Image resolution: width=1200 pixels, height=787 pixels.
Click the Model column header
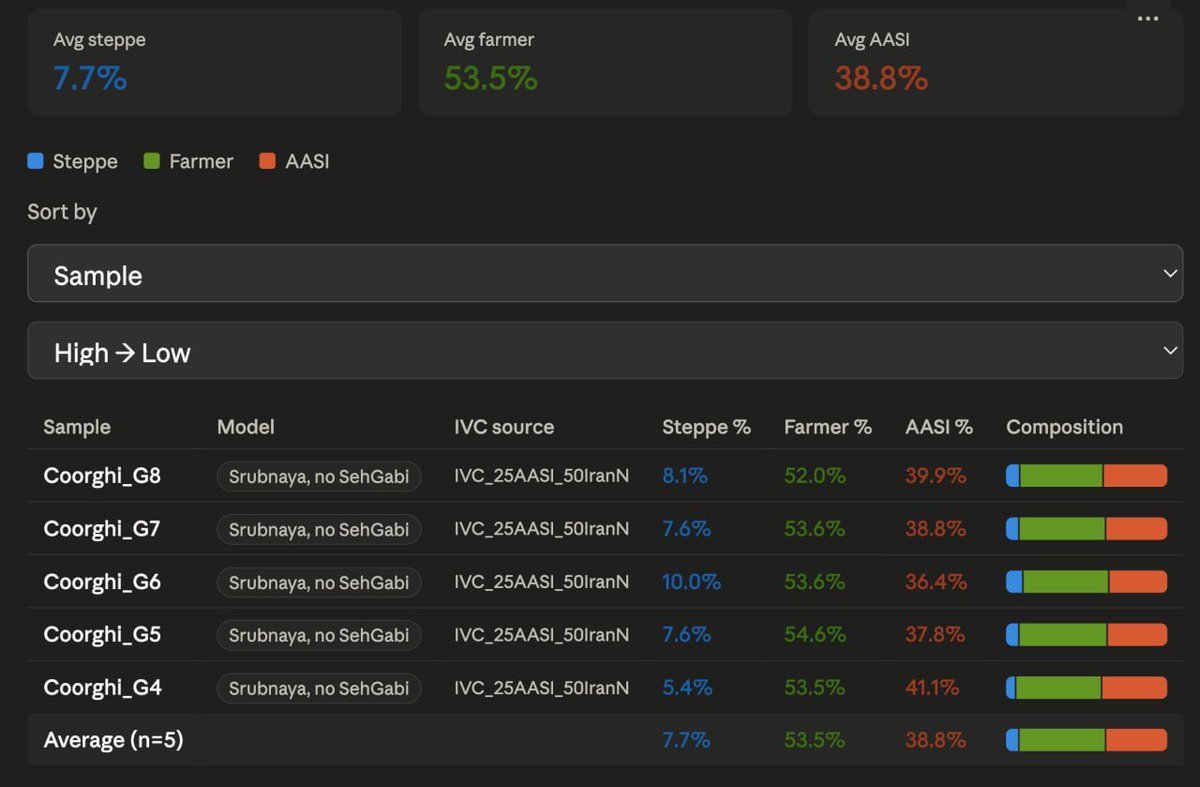pos(245,427)
